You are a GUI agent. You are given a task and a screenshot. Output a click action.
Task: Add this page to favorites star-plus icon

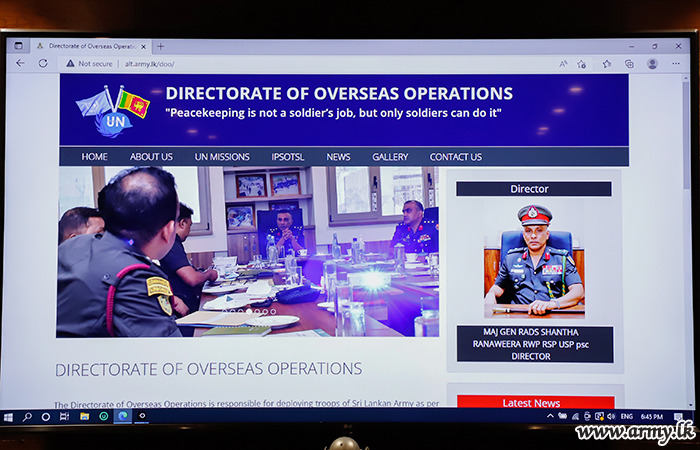point(581,64)
